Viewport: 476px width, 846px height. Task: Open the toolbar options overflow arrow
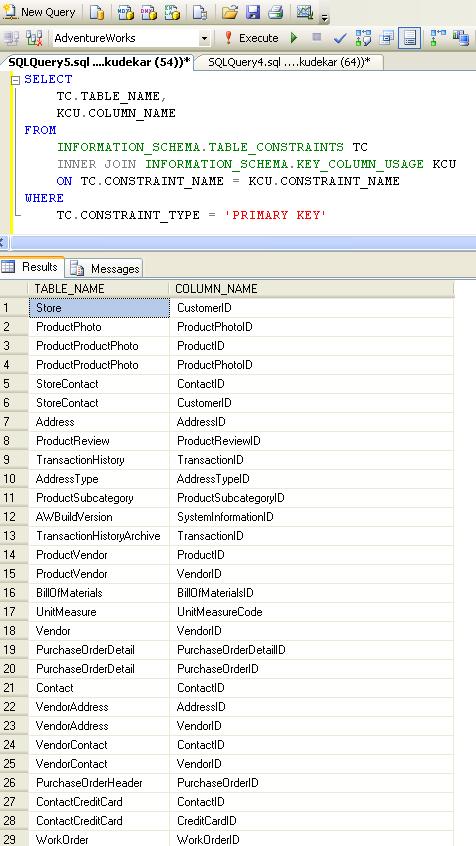click(324, 17)
